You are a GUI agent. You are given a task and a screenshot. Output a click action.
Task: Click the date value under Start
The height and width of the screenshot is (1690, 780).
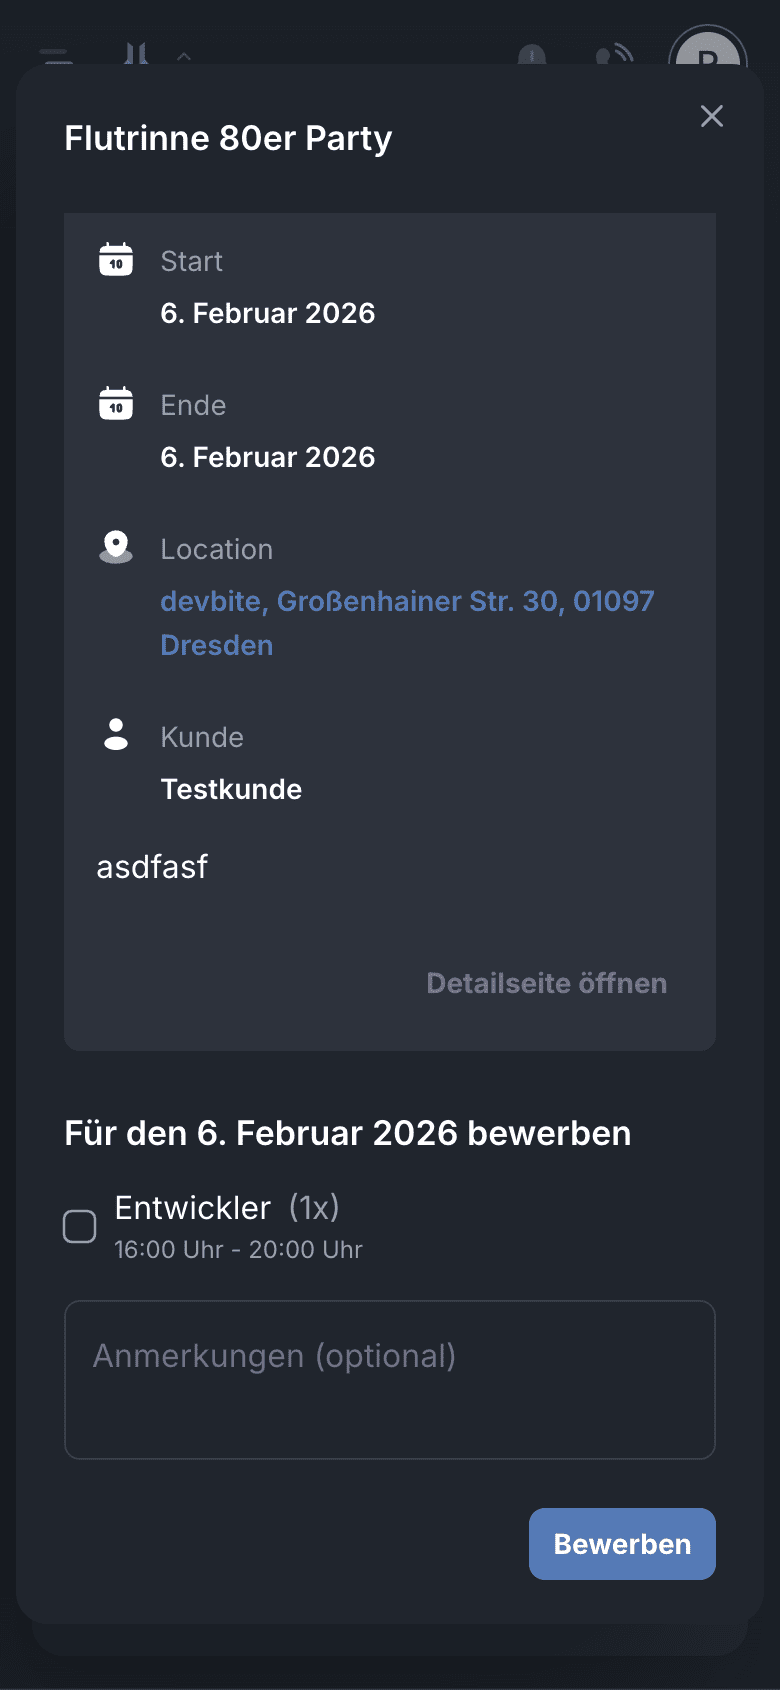coord(268,313)
